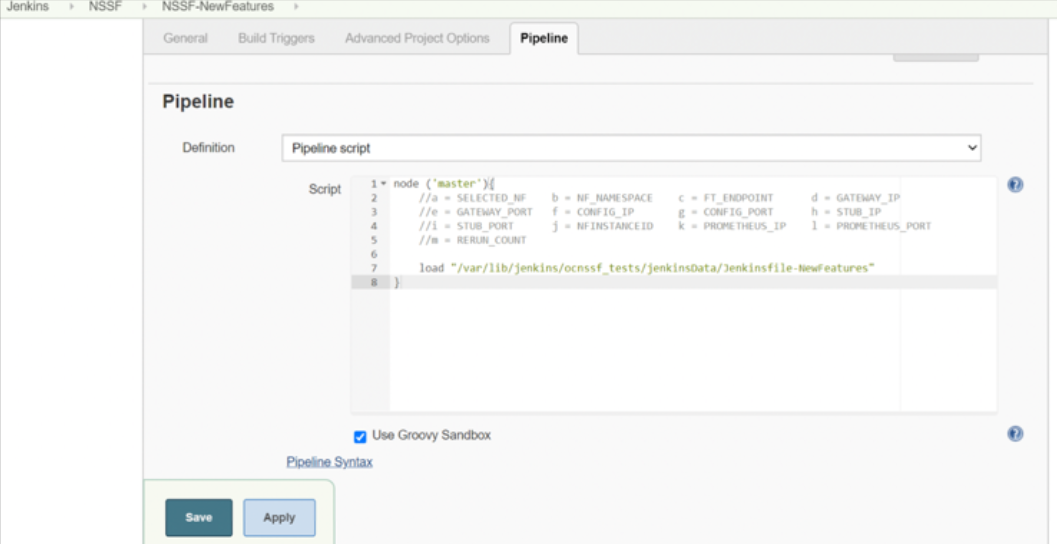Open help icon beside Script editor

(x=1015, y=185)
